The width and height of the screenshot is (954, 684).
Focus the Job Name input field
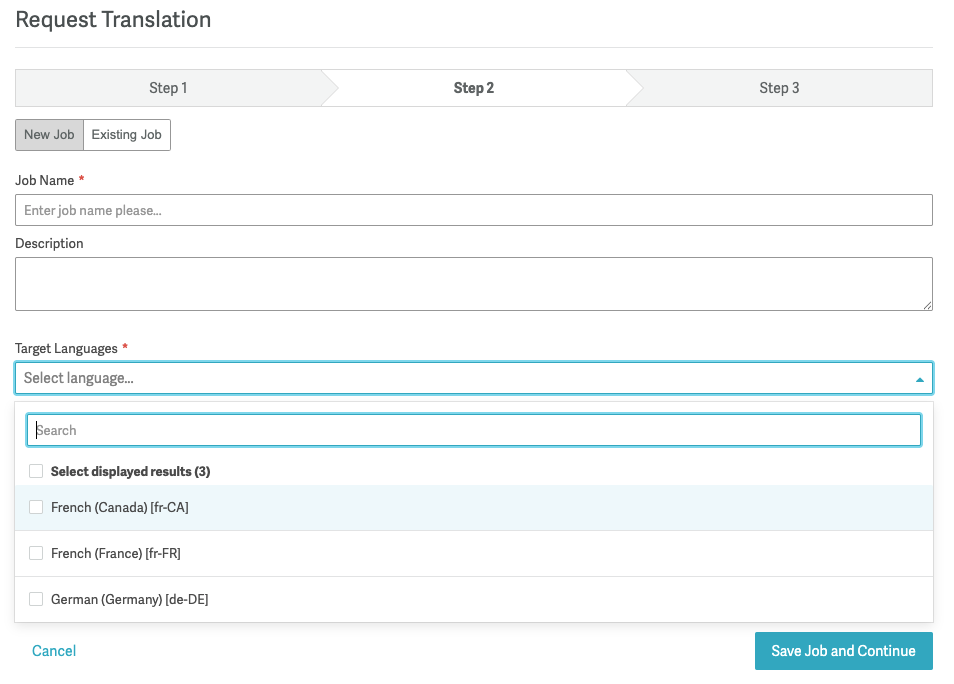[x=474, y=210]
